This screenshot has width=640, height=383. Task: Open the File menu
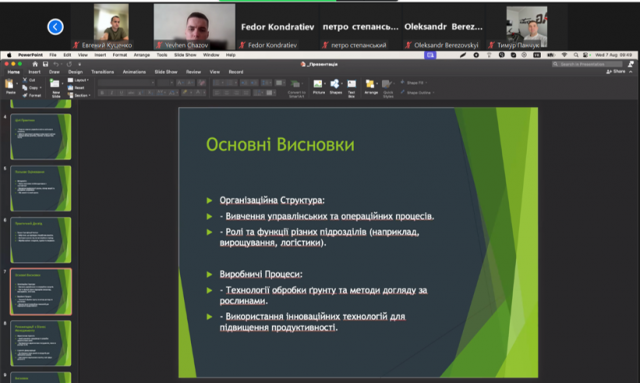coord(53,55)
